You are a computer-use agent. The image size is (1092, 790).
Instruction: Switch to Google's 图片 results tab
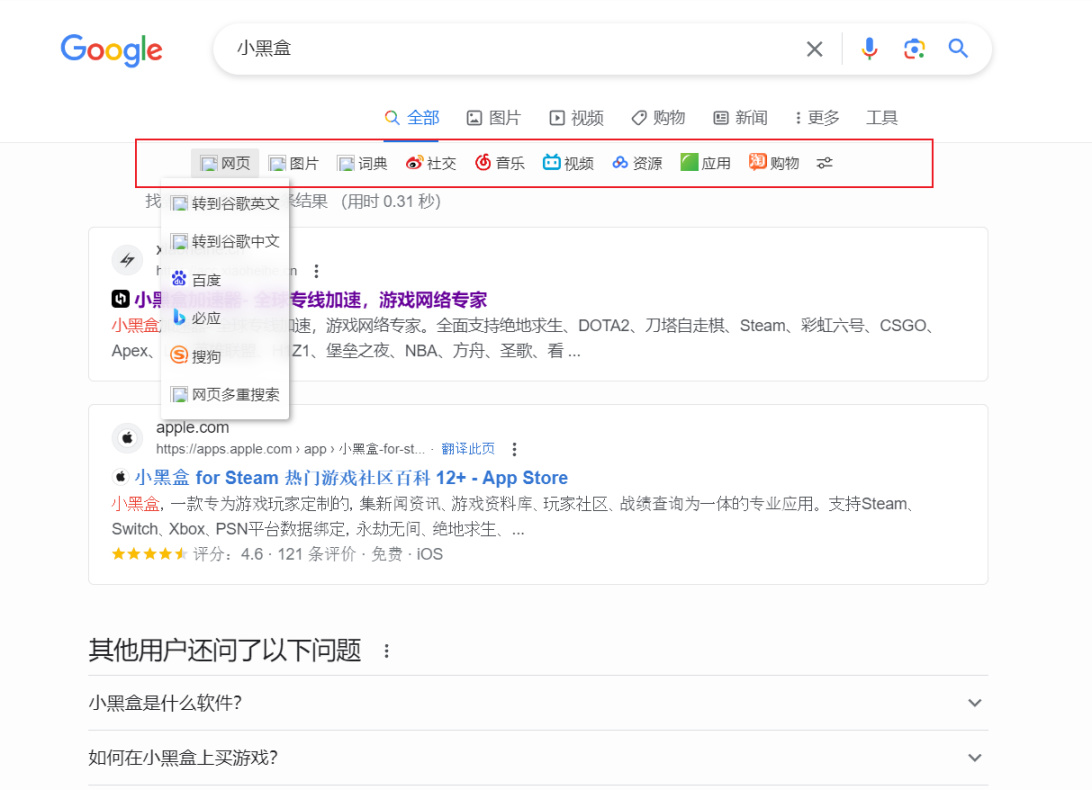pyautogui.click(x=494, y=118)
